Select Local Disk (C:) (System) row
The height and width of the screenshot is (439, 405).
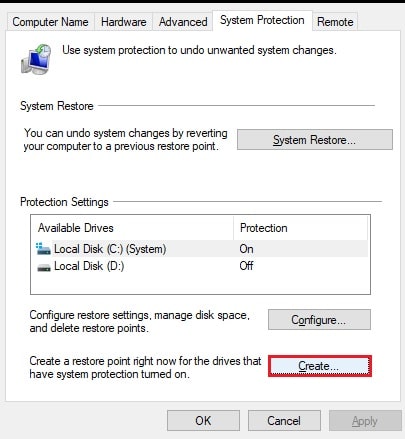[x=201, y=249]
